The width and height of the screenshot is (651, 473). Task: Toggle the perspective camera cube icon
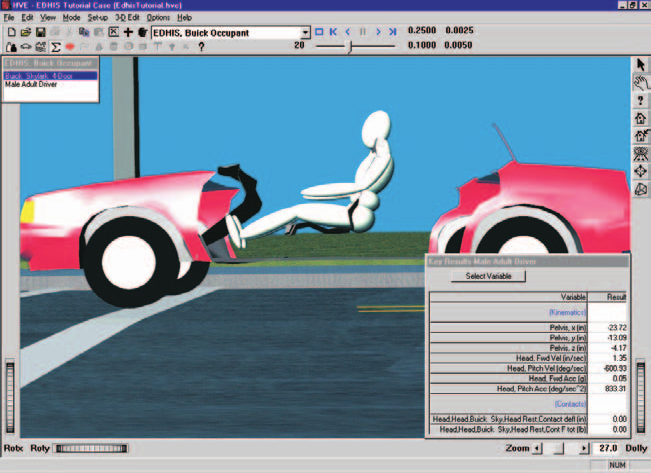point(641,189)
